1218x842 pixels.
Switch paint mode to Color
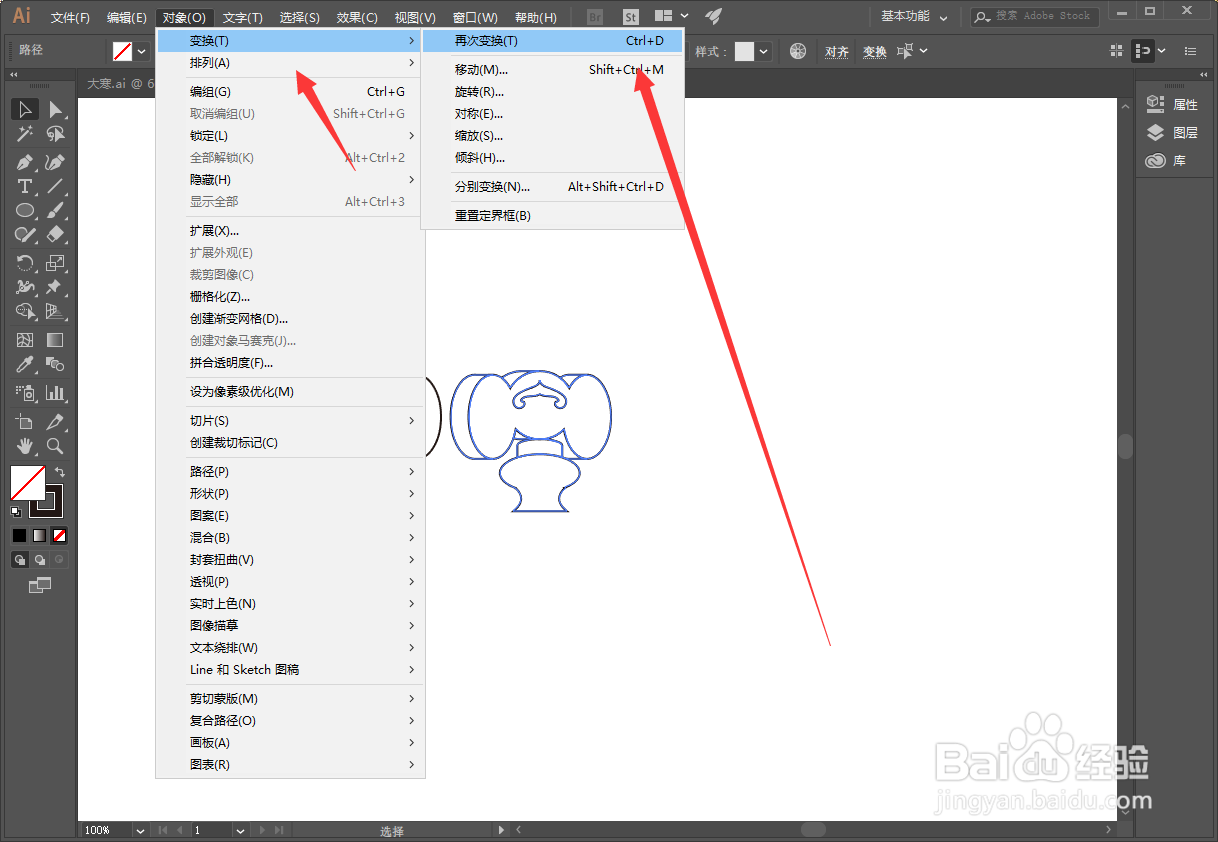point(20,535)
